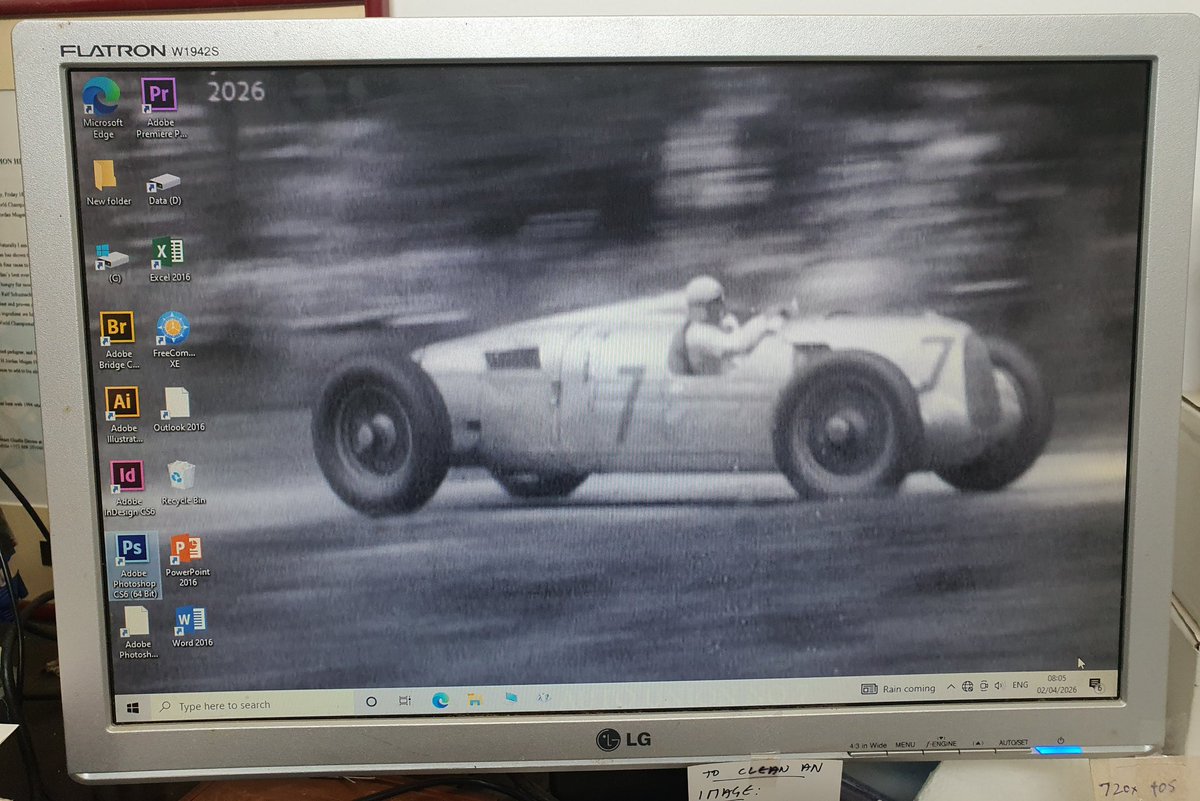Open Adobe Premiere Pro desktop shortcut

pyautogui.click(x=161, y=107)
